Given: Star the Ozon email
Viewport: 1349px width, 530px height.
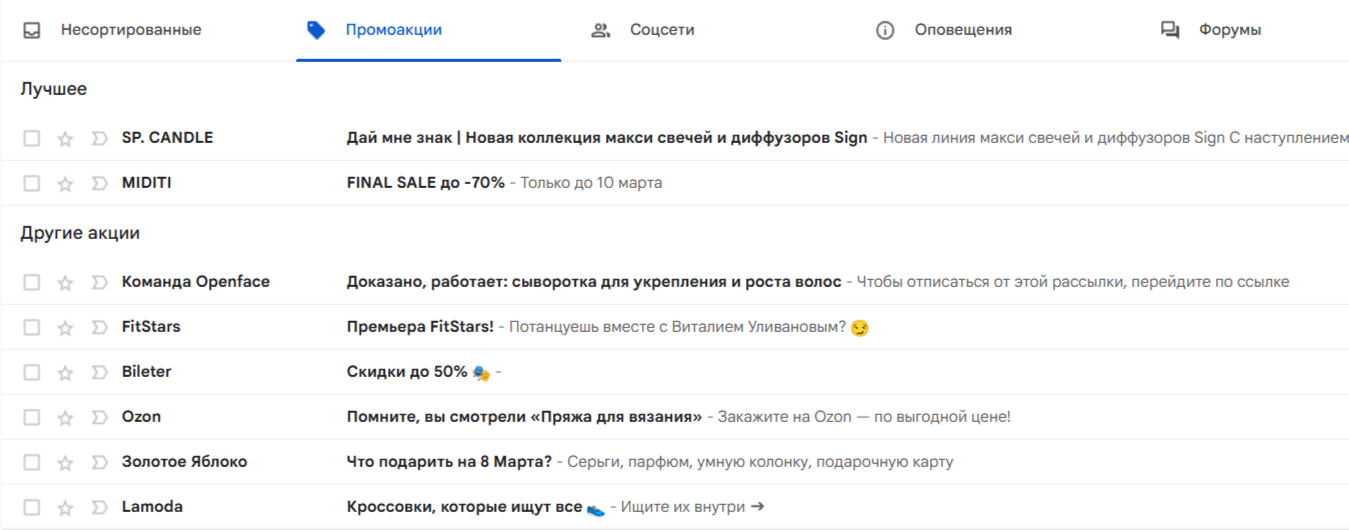Looking at the screenshot, I should 65,418.
